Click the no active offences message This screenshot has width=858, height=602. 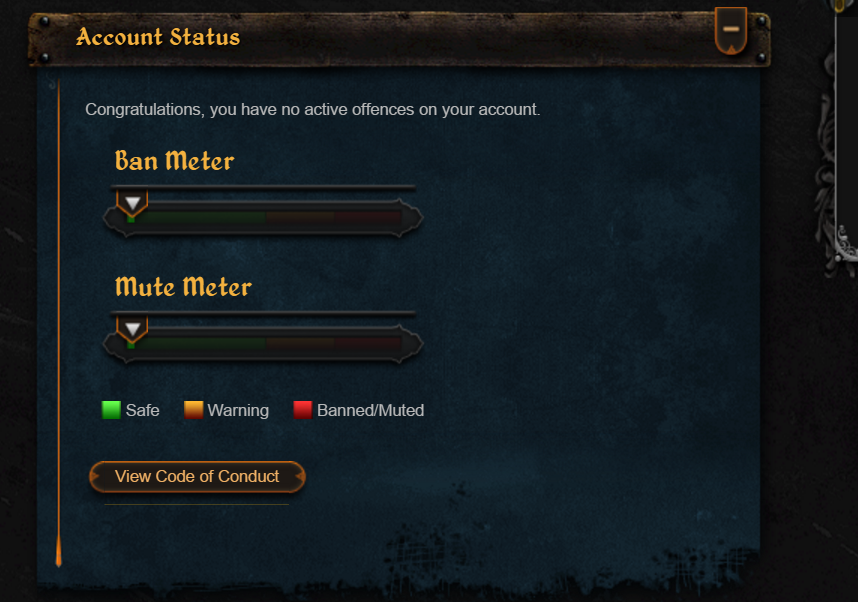point(312,109)
